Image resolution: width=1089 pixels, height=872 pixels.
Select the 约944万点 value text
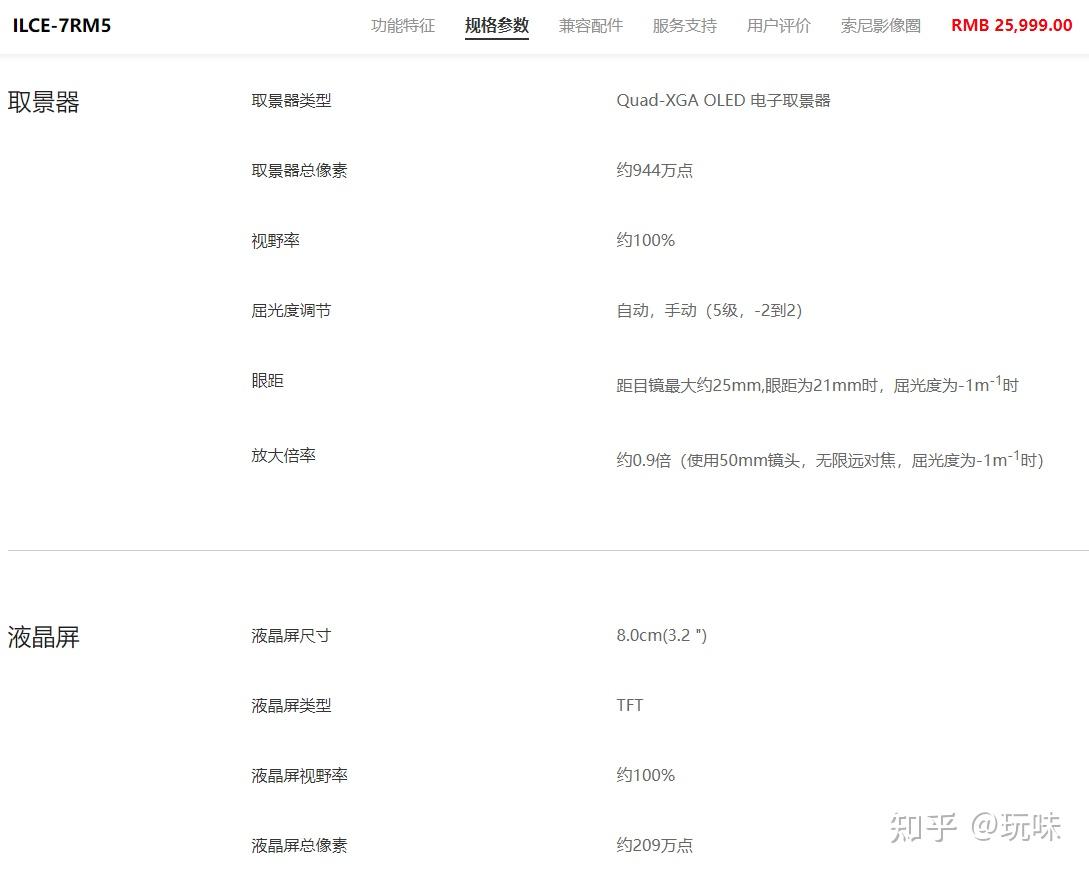tap(654, 171)
